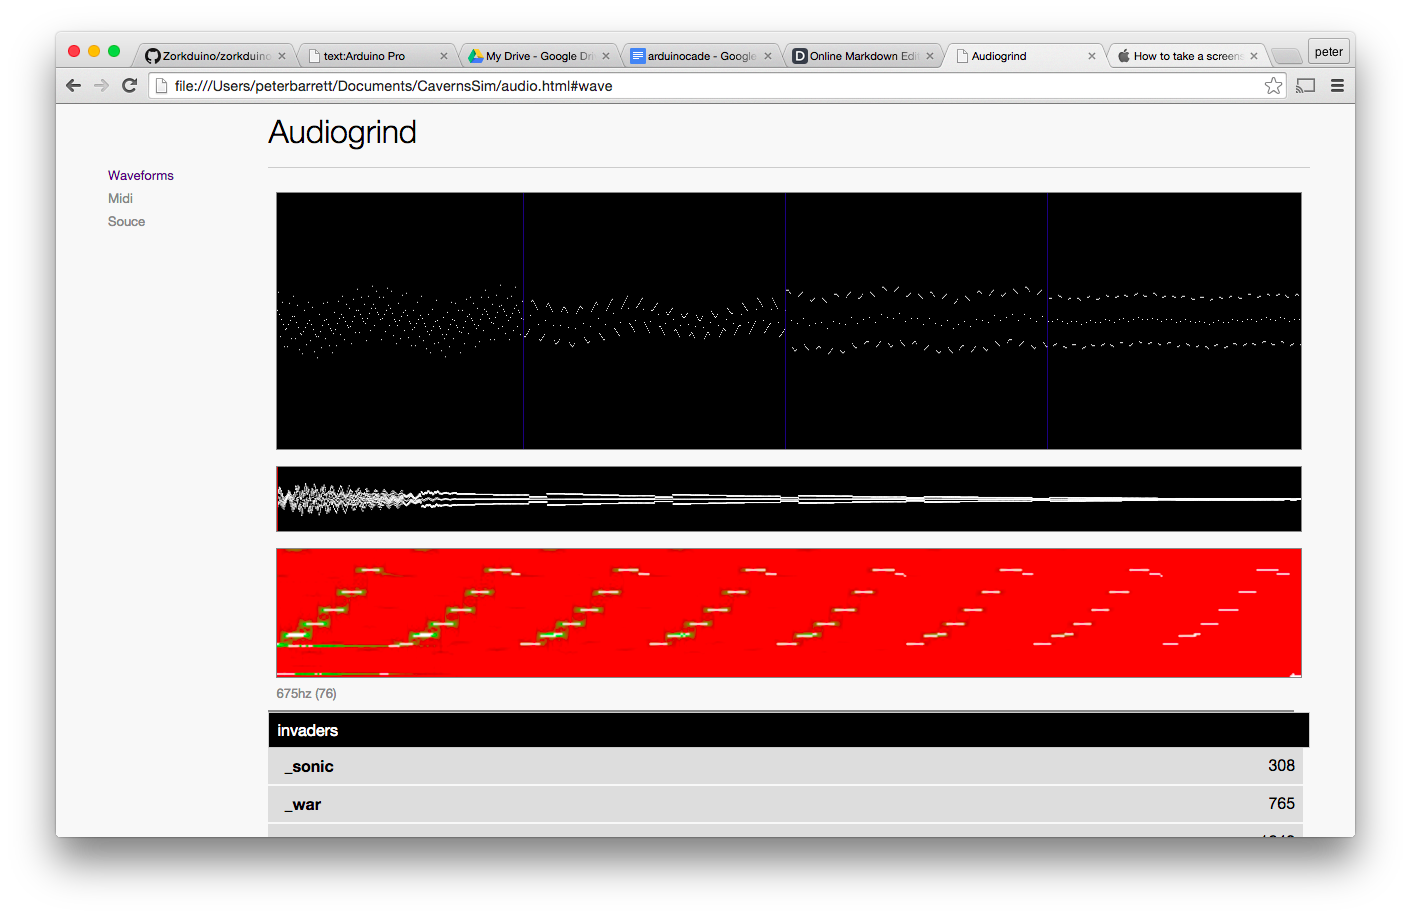Bookmark this page with the star

(1273, 86)
